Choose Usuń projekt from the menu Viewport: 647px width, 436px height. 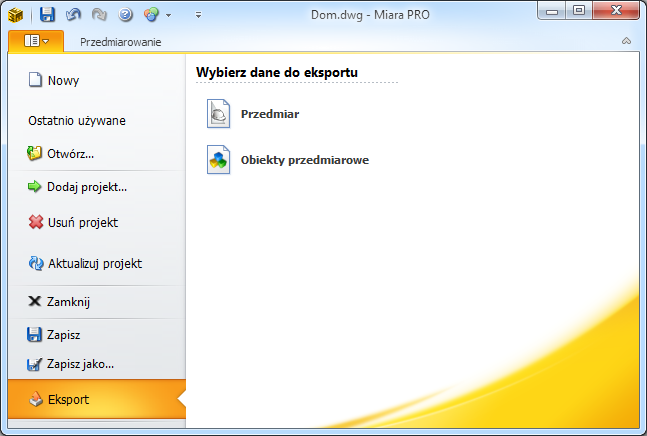(97, 222)
